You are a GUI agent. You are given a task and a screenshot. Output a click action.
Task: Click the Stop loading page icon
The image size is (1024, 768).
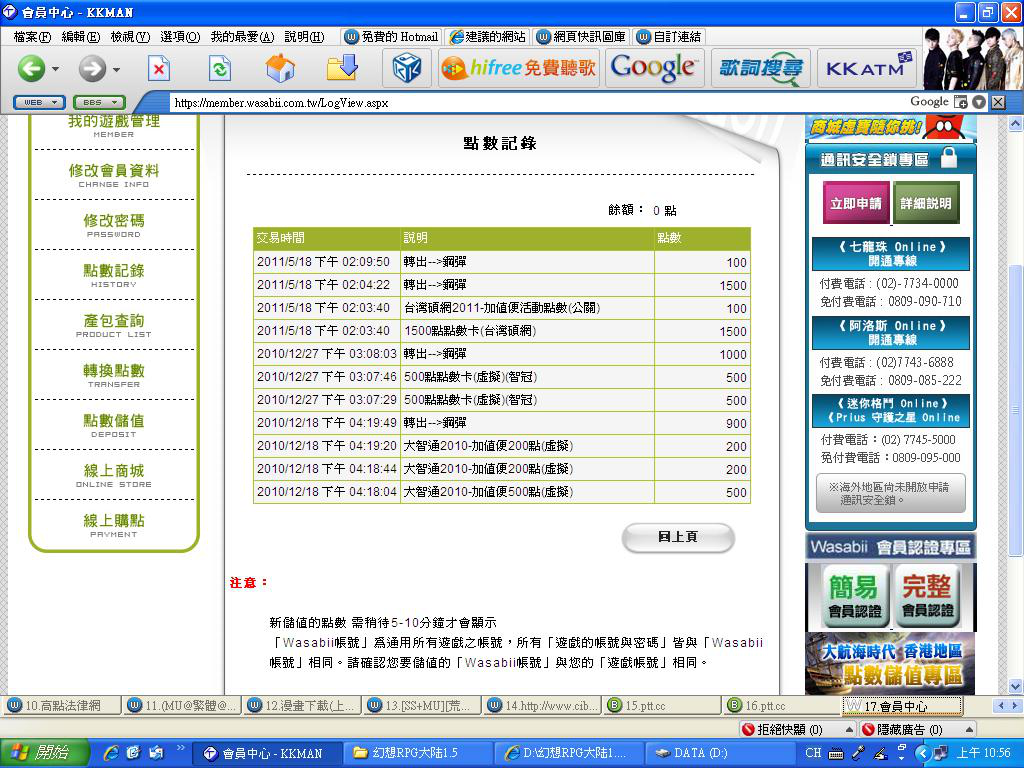(x=158, y=68)
